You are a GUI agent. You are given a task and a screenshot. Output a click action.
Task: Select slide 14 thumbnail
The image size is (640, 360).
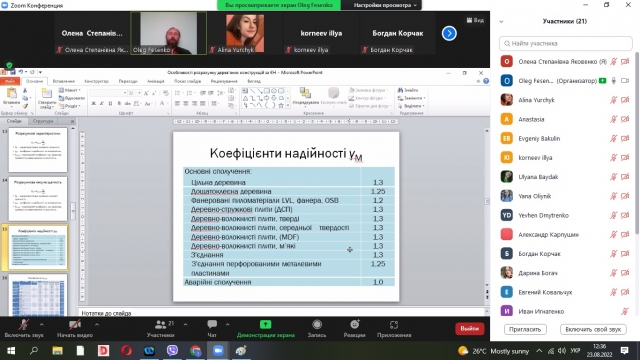coord(38,199)
